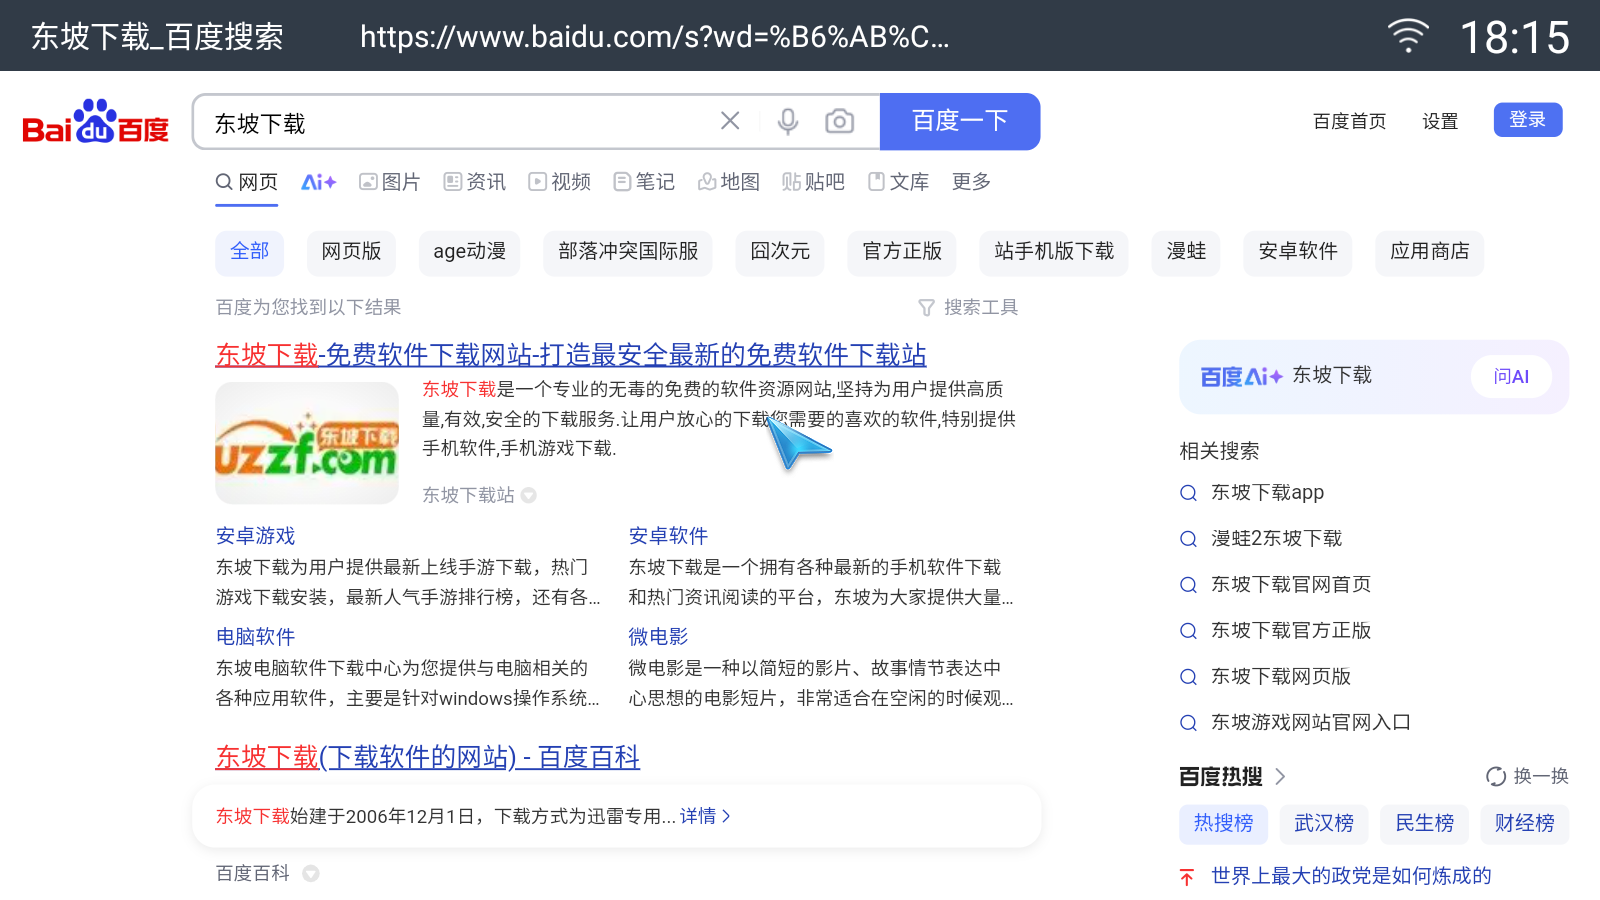Switch to the 图片 tab
The image size is (1600, 900).
click(389, 182)
